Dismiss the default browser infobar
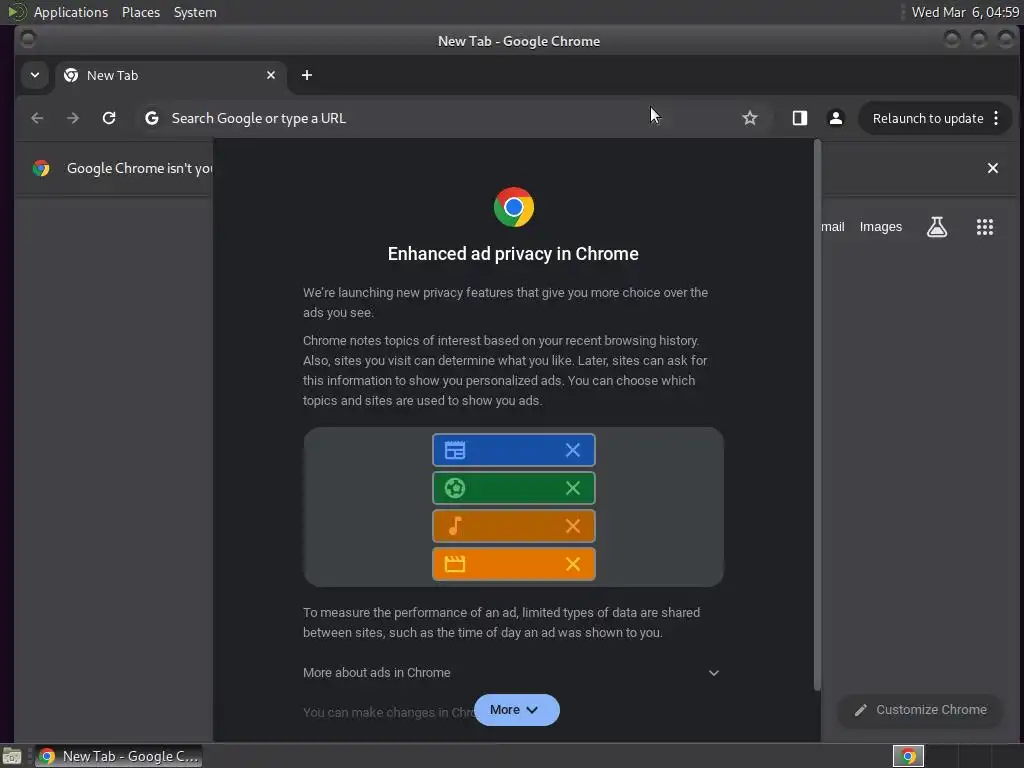This screenshot has height=768, width=1024. [x=993, y=168]
